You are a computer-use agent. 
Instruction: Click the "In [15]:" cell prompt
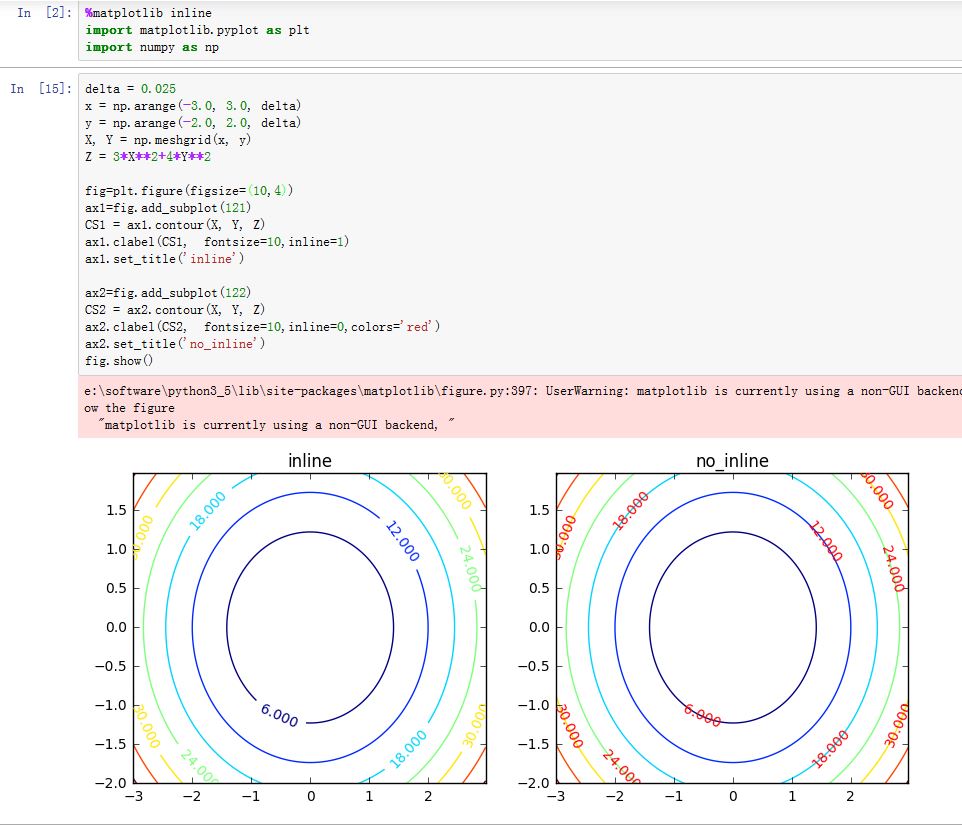point(41,89)
